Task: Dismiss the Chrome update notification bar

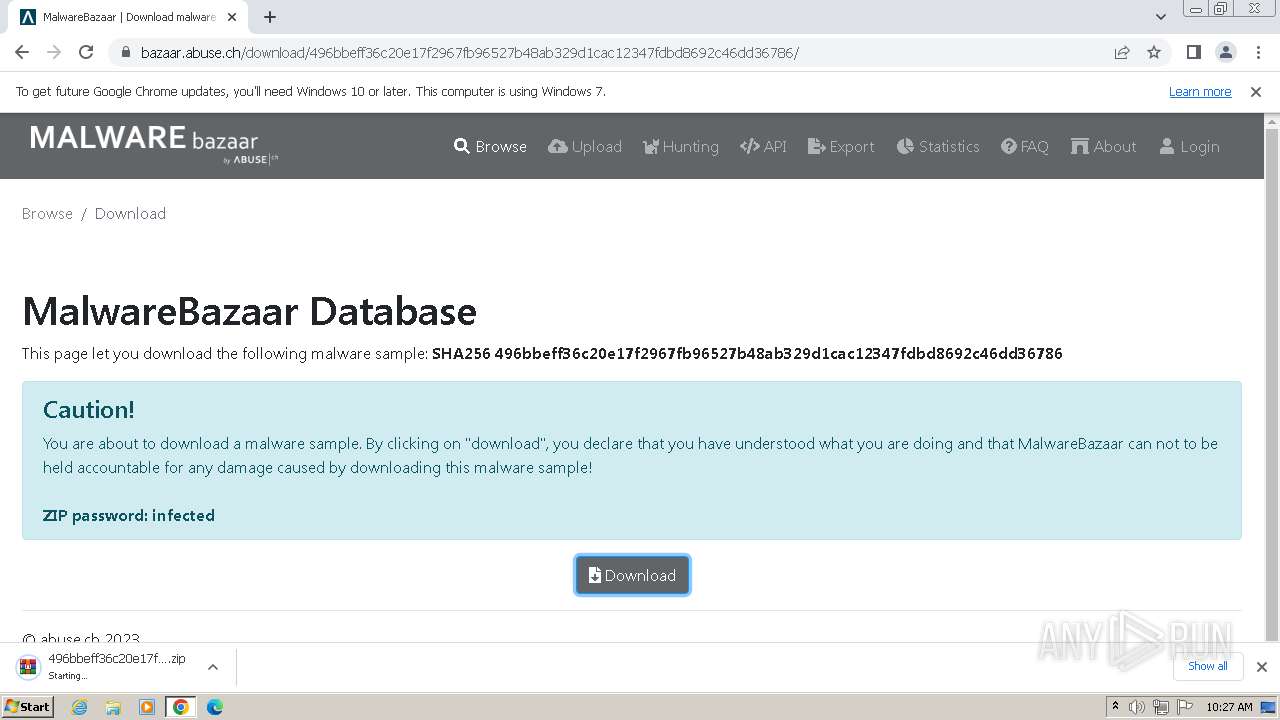Action: 1256,91
